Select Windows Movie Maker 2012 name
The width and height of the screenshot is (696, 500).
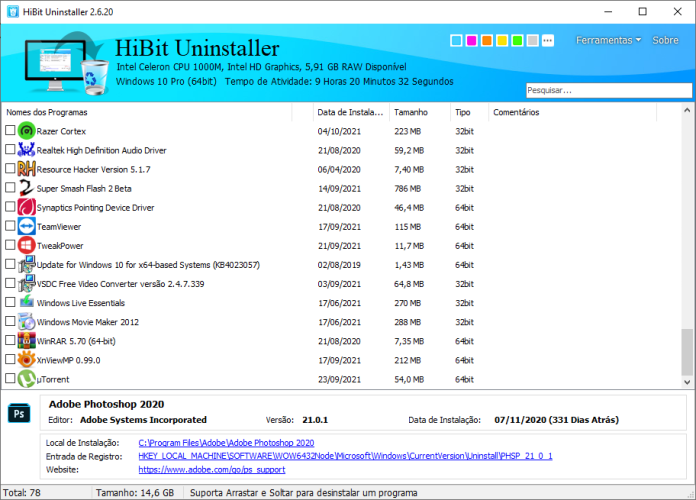tap(88, 322)
